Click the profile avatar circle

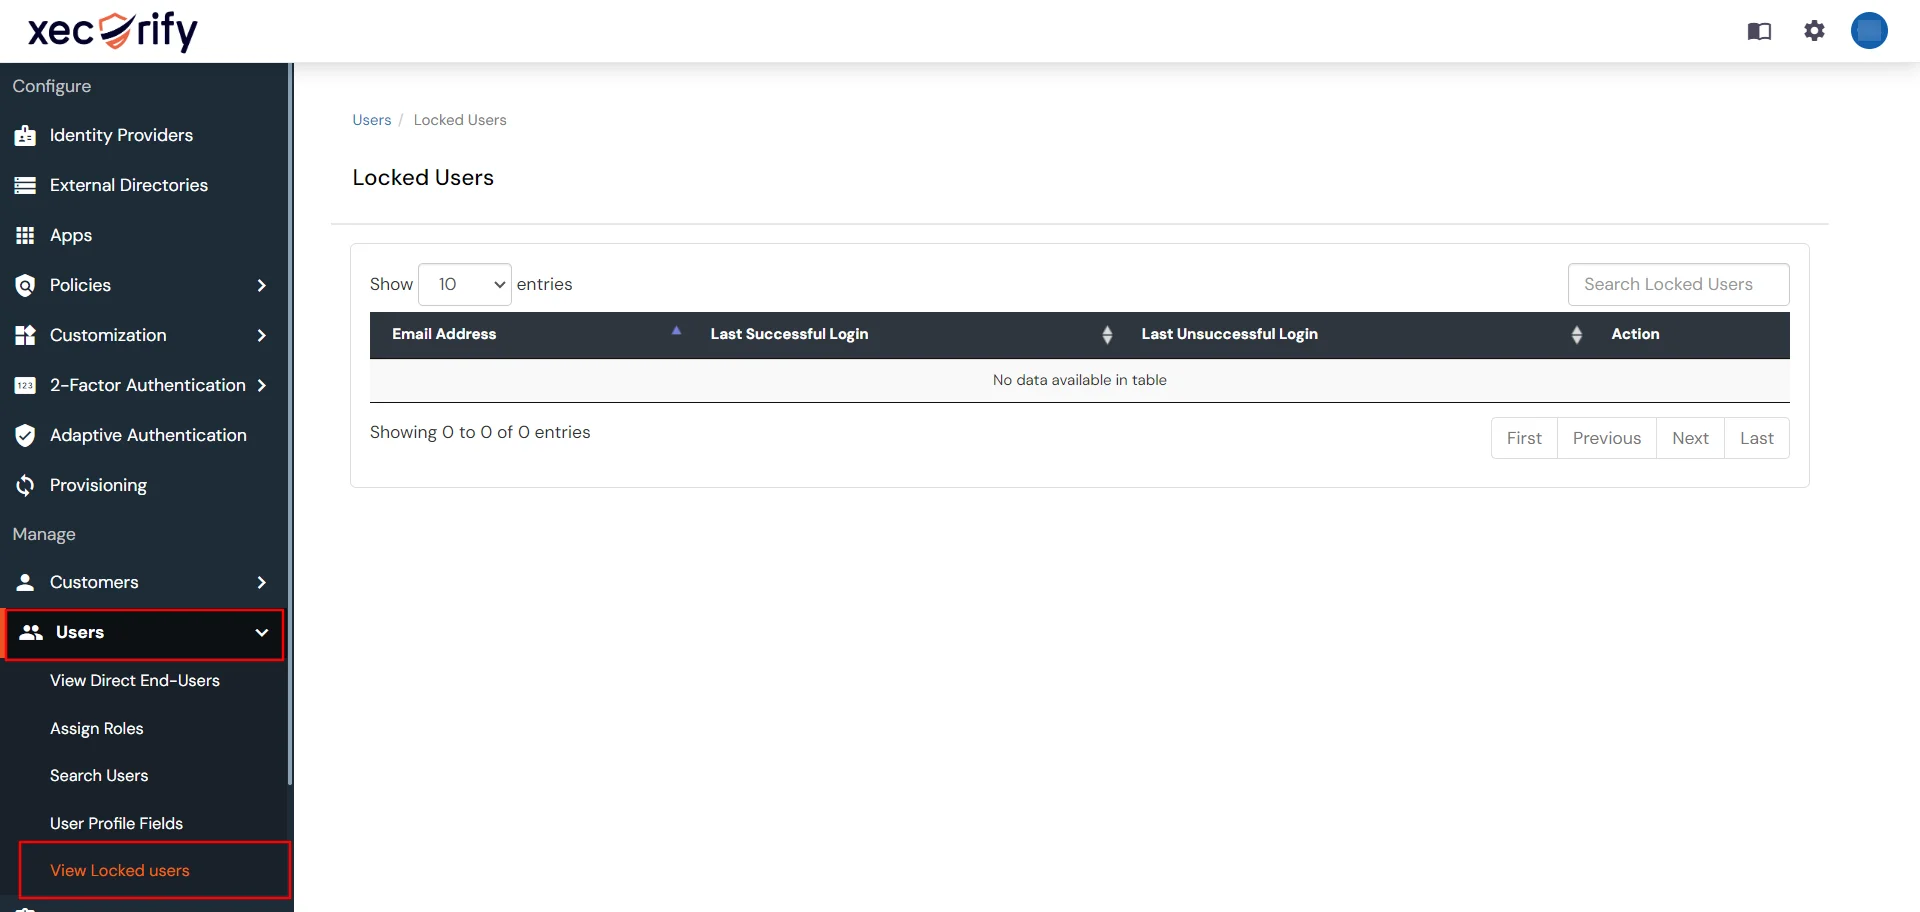(1870, 31)
